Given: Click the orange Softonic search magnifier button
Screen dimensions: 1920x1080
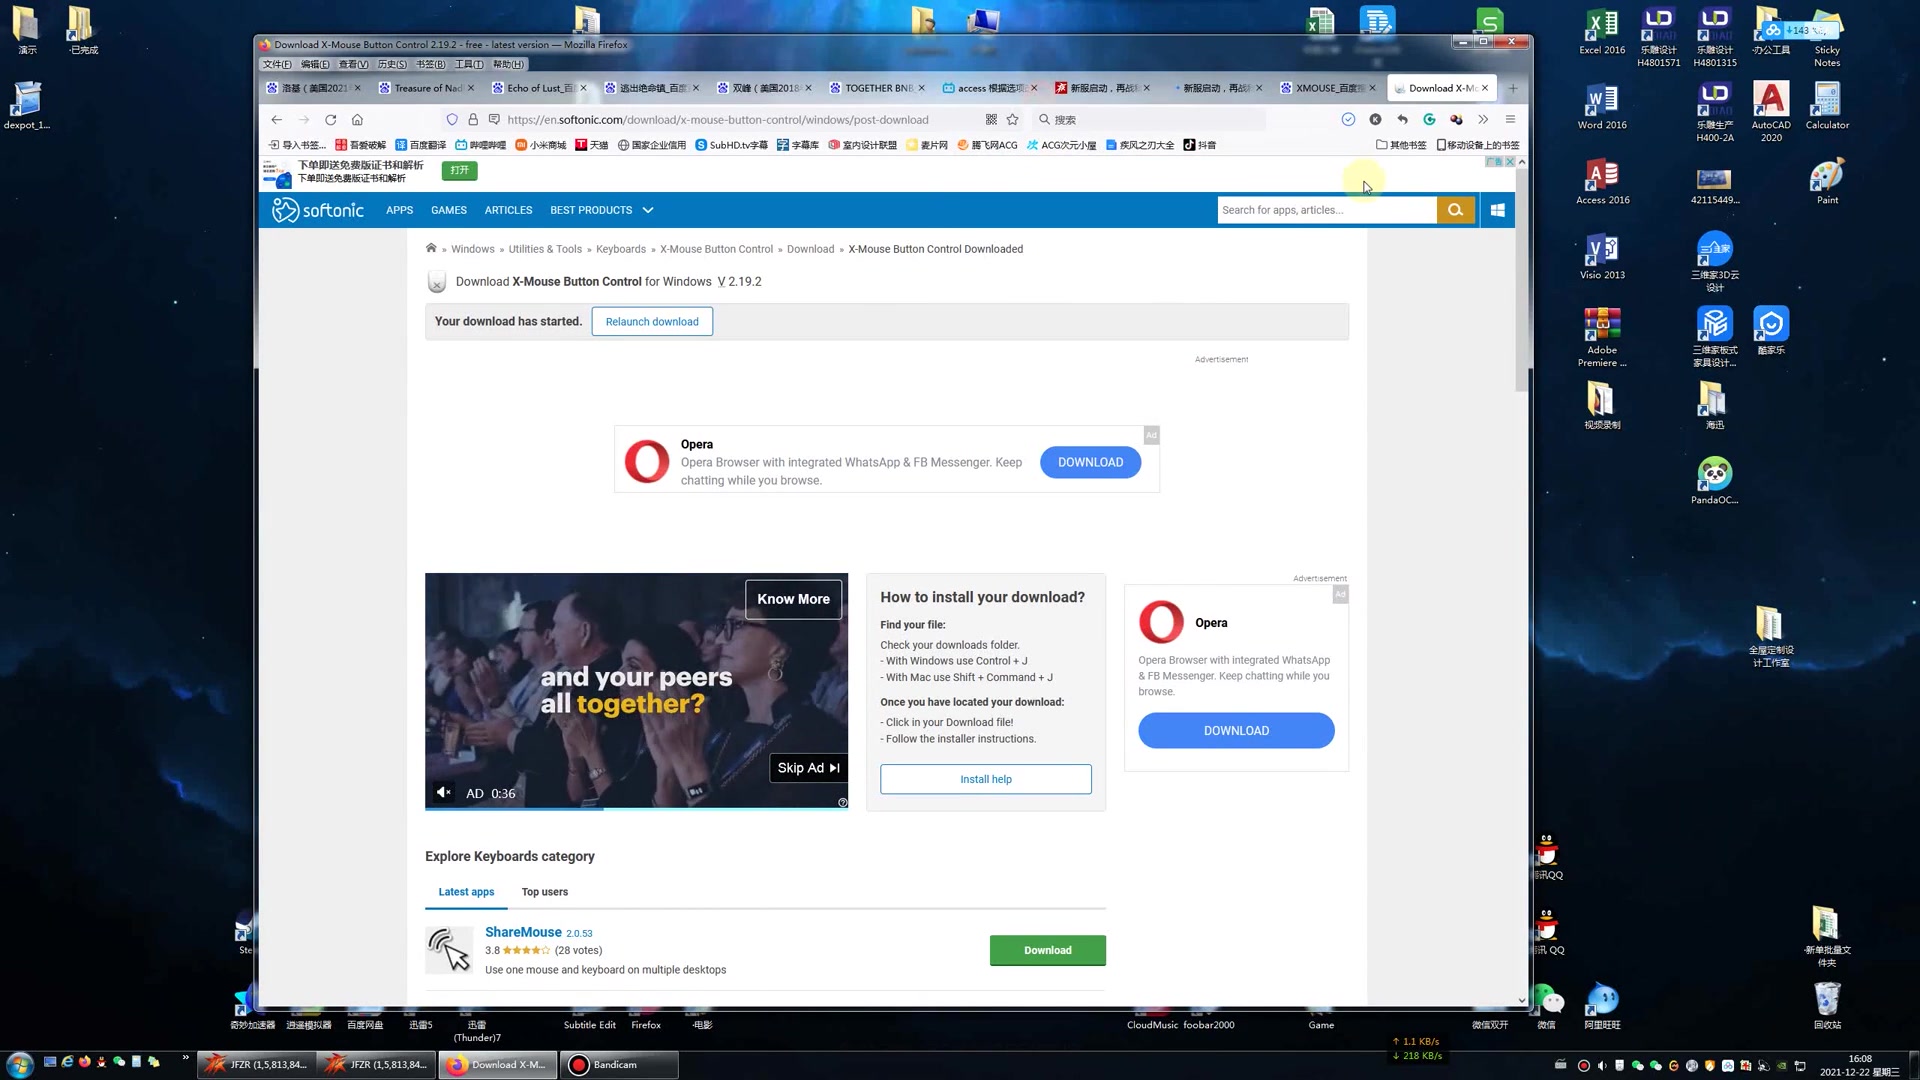Looking at the screenshot, I should (1455, 210).
